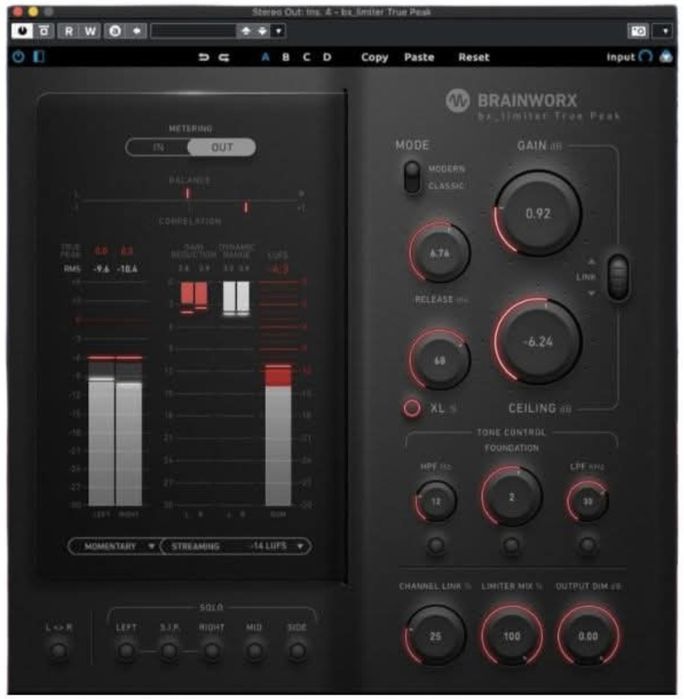This screenshot has width=684, height=699.
Task: Click the HPF knob showing 12
Action: pos(435,501)
